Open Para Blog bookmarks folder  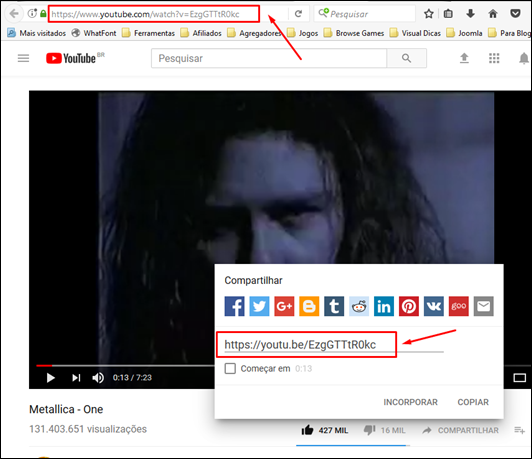point(510,33)
